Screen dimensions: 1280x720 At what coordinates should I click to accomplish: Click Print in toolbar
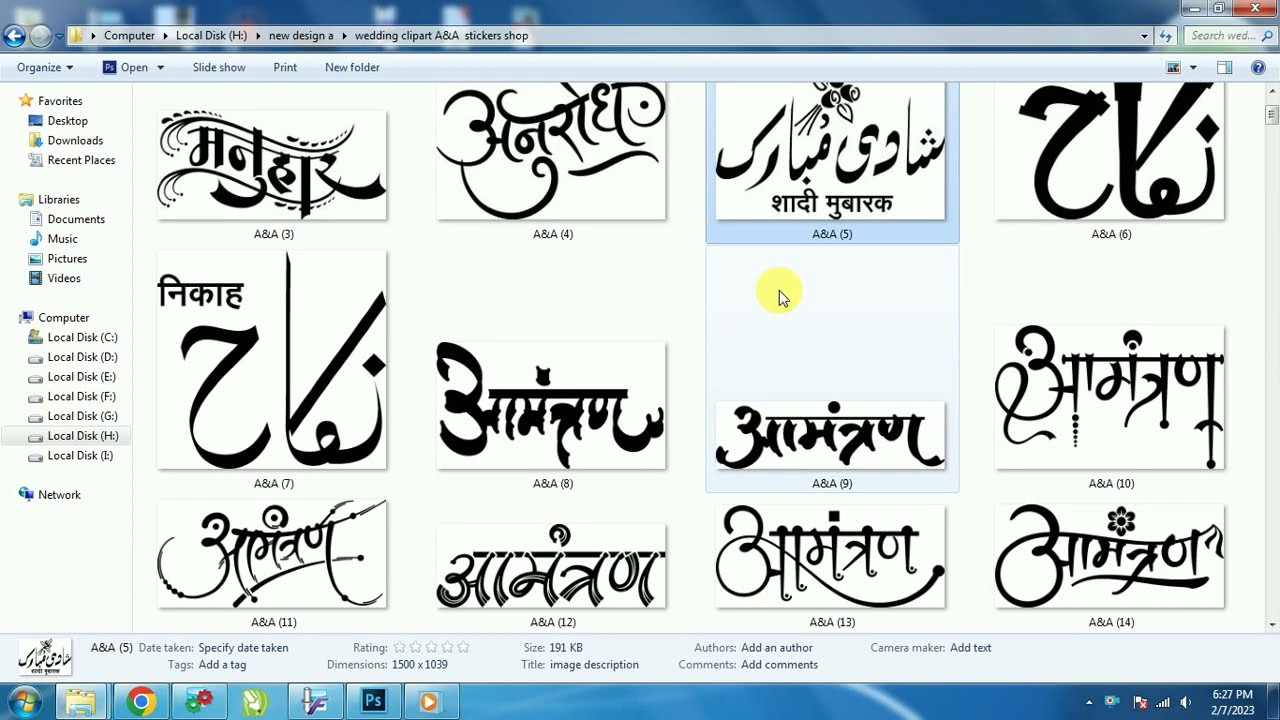pyautogui.click(x=285, y=68)
